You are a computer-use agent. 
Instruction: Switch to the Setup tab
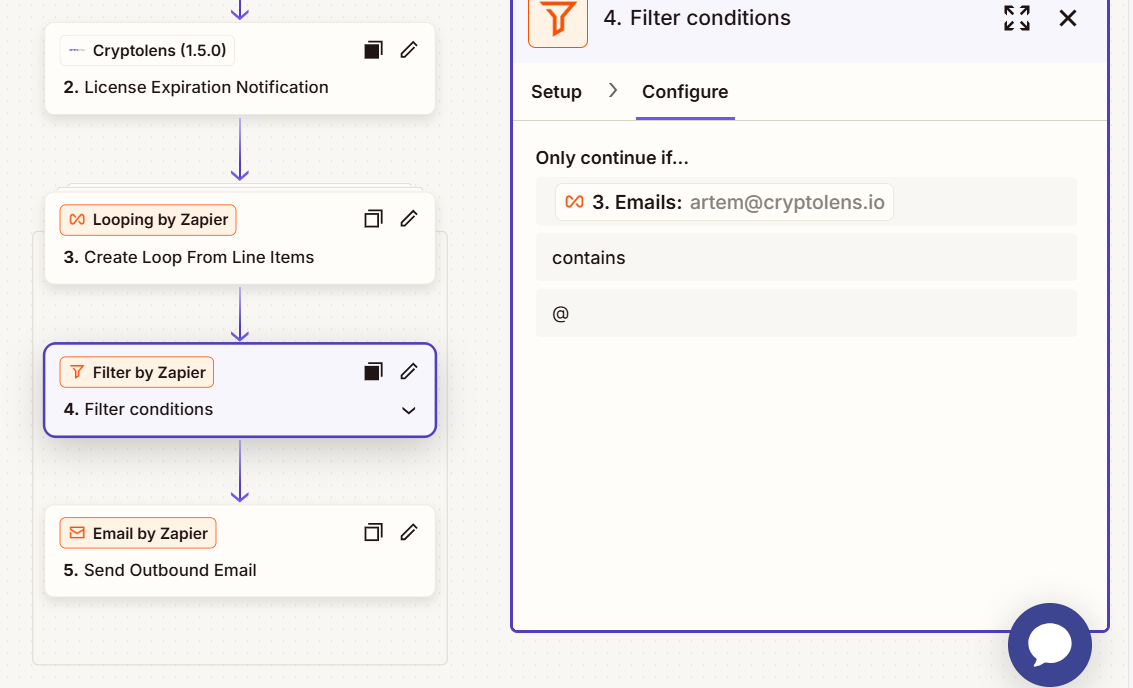pyautogui.click(x=556, y=92)
